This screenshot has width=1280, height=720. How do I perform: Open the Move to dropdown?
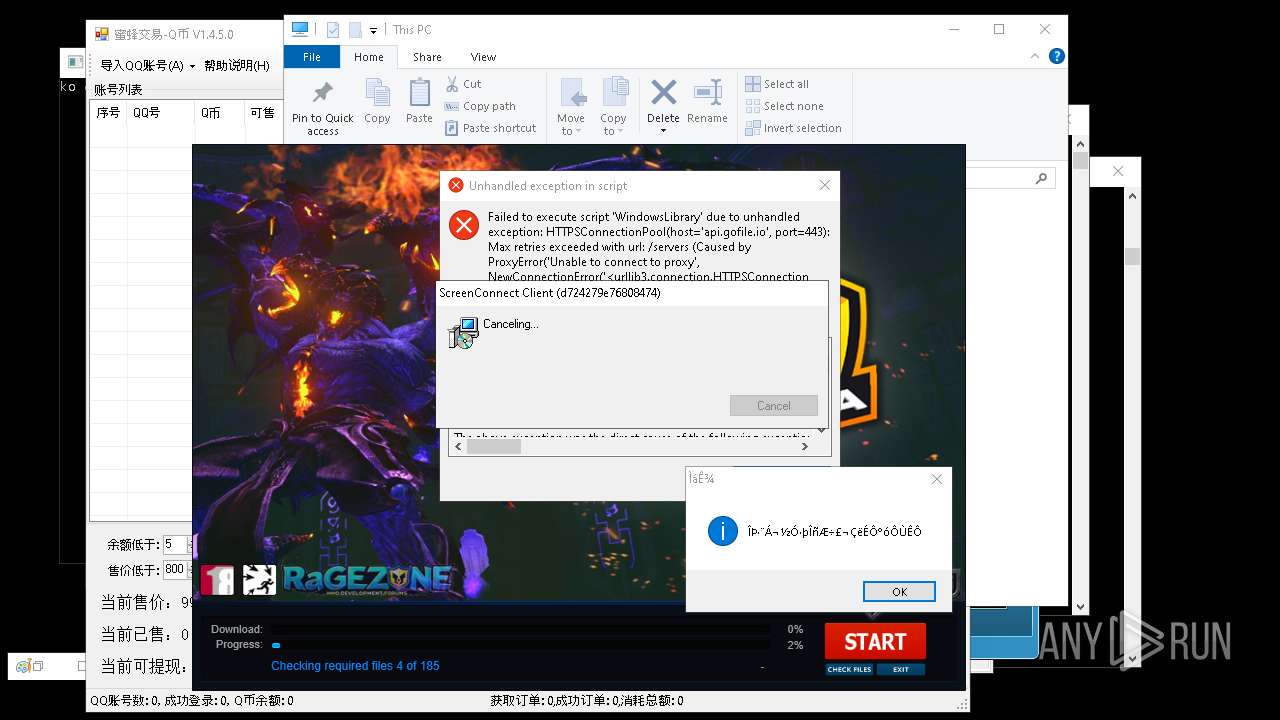click(571, 107)
